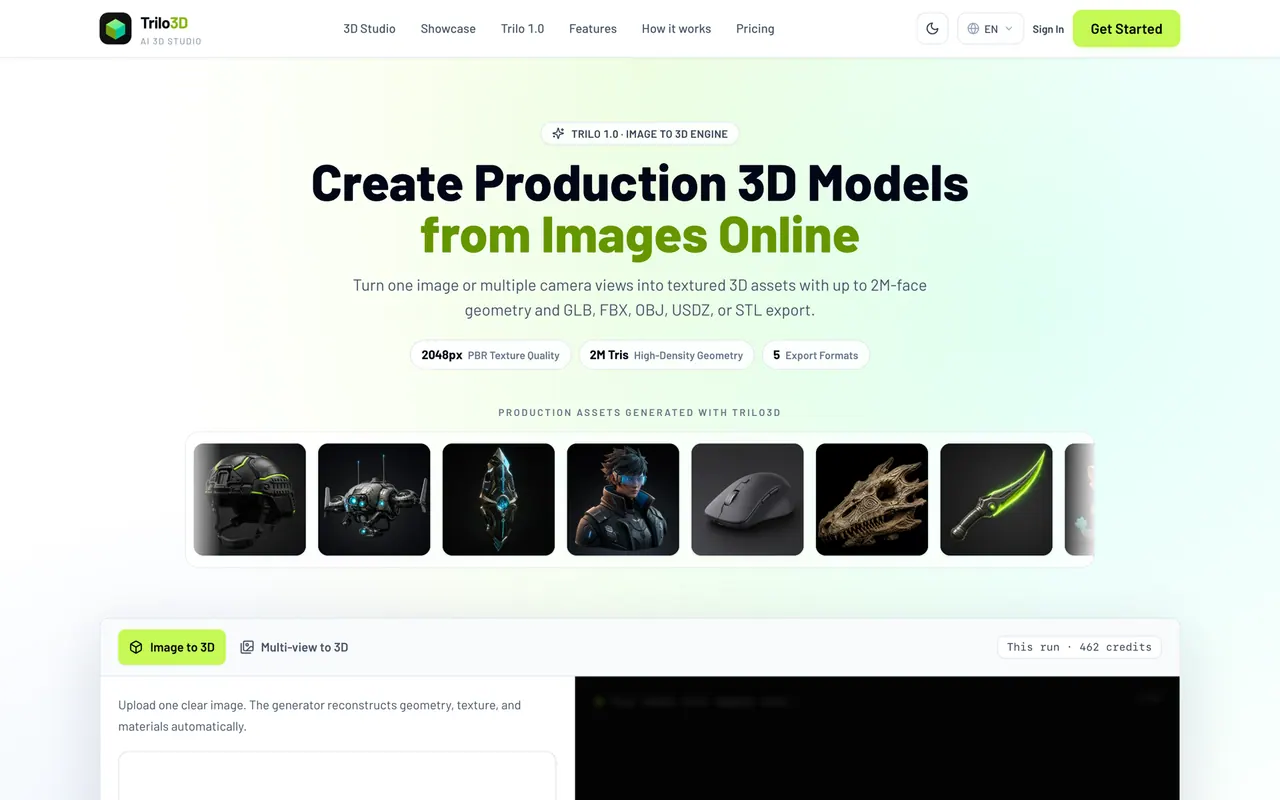Switch to the Image to 3D tab

tap(172, 647)
